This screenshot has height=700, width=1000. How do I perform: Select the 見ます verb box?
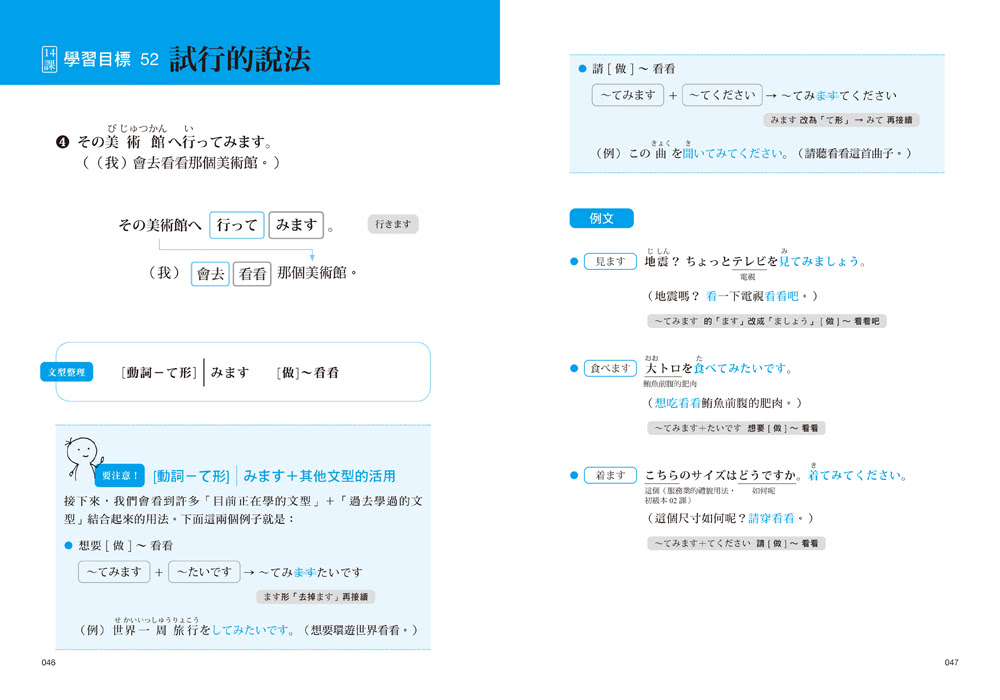pyautogui.click(x=609, y=261)
